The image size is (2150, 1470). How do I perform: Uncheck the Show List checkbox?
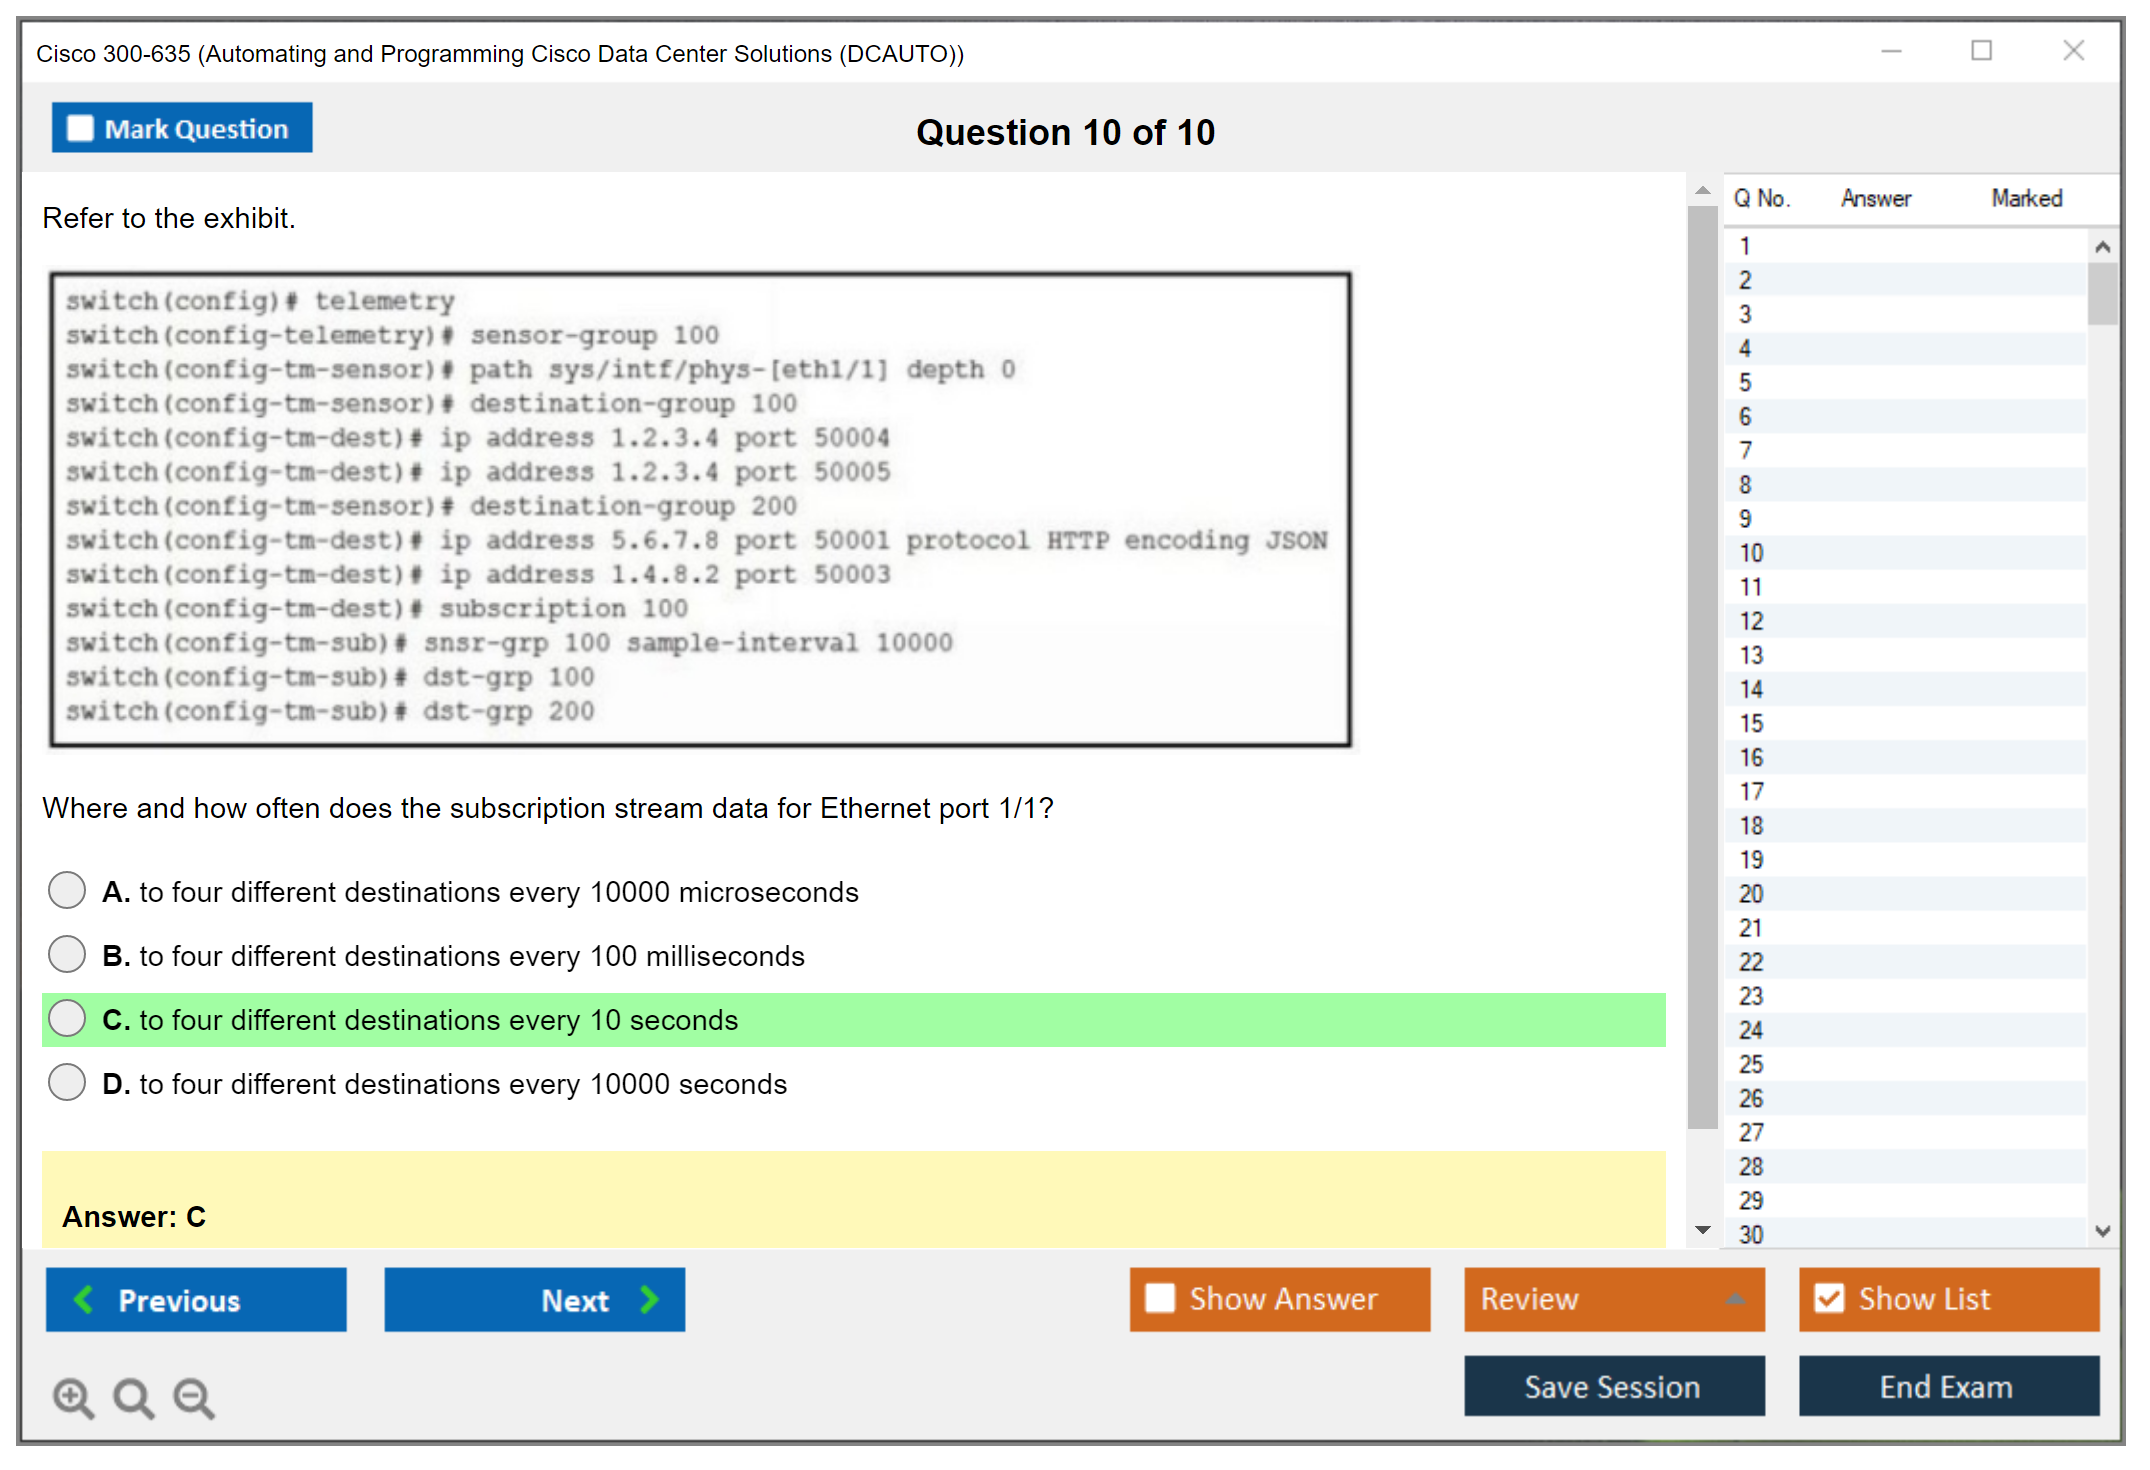pos(1829,1298)
